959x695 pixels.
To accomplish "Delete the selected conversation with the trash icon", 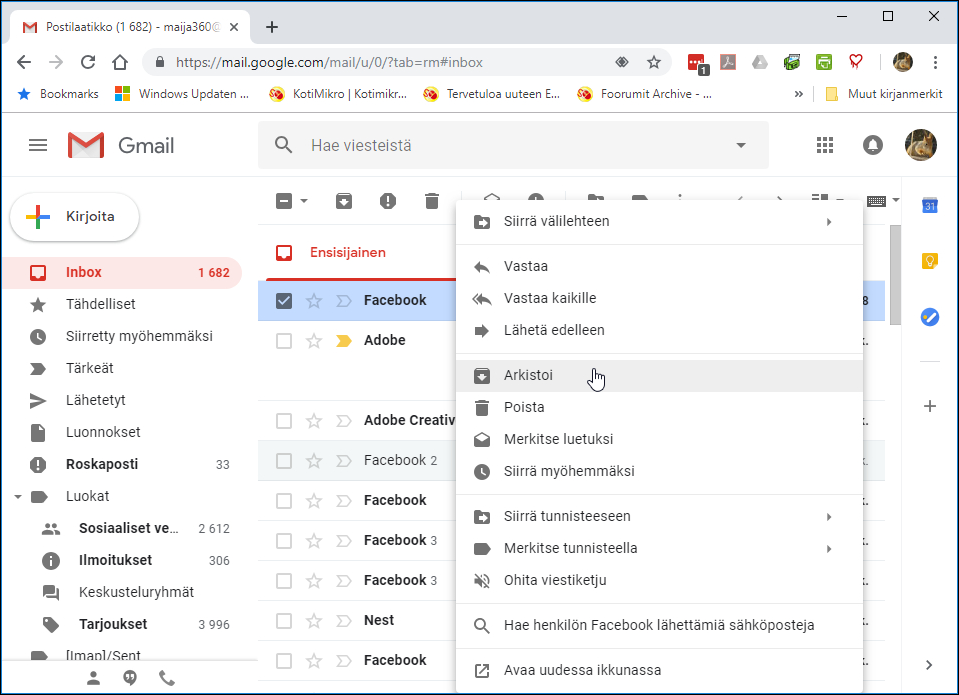I will pos(431,201).
